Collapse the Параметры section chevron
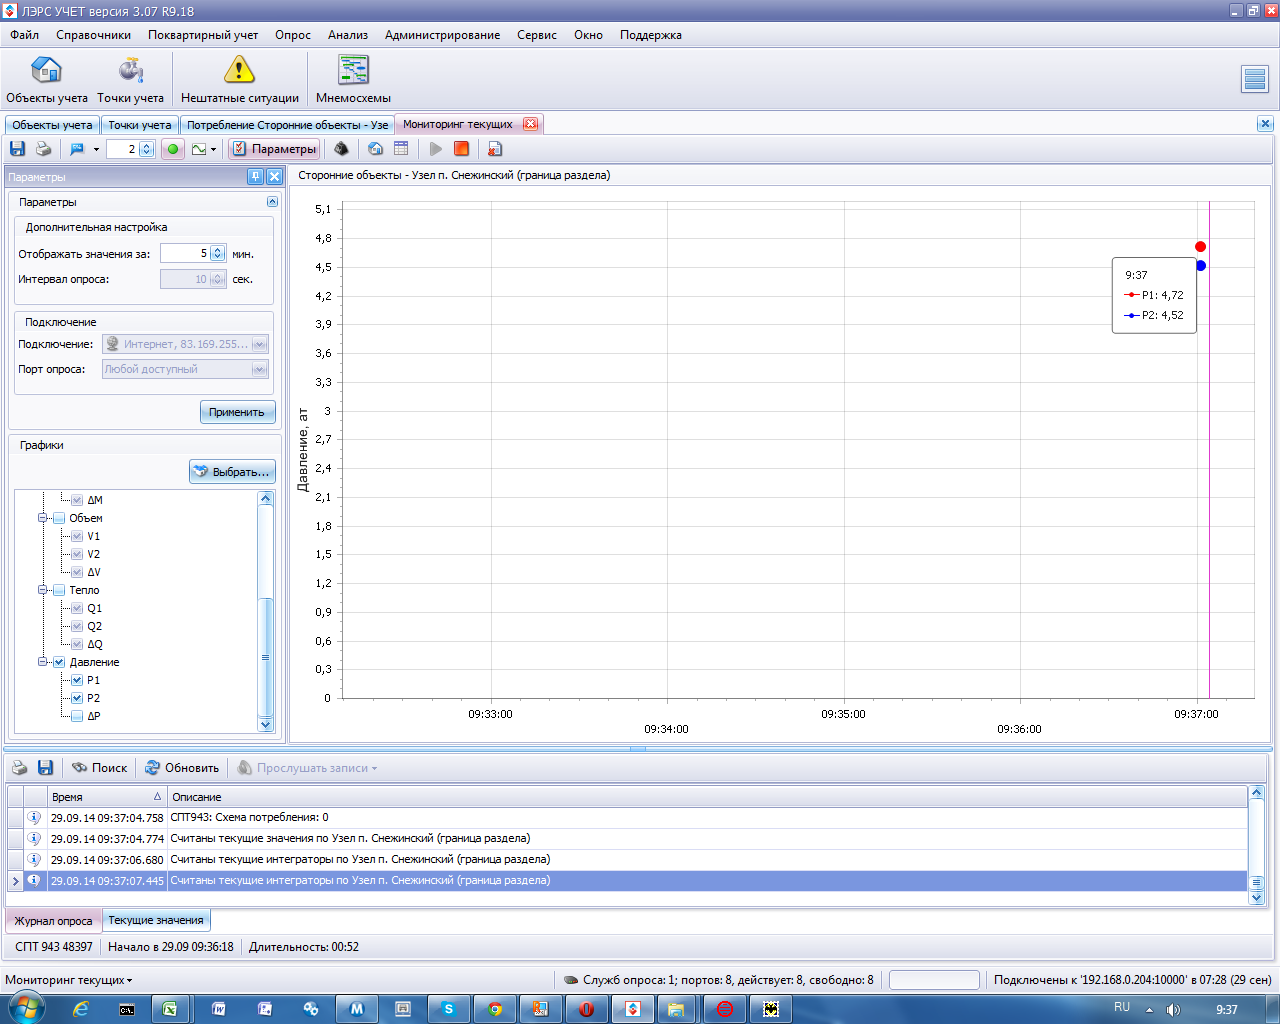 (x=272, y=202)
